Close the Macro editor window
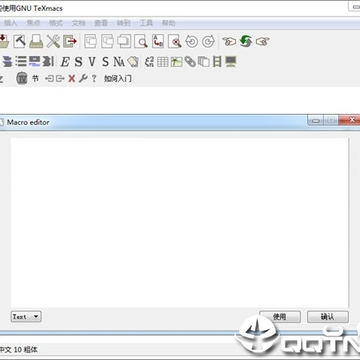Screen dimensions: 360x360 click(x=350, y=120)
